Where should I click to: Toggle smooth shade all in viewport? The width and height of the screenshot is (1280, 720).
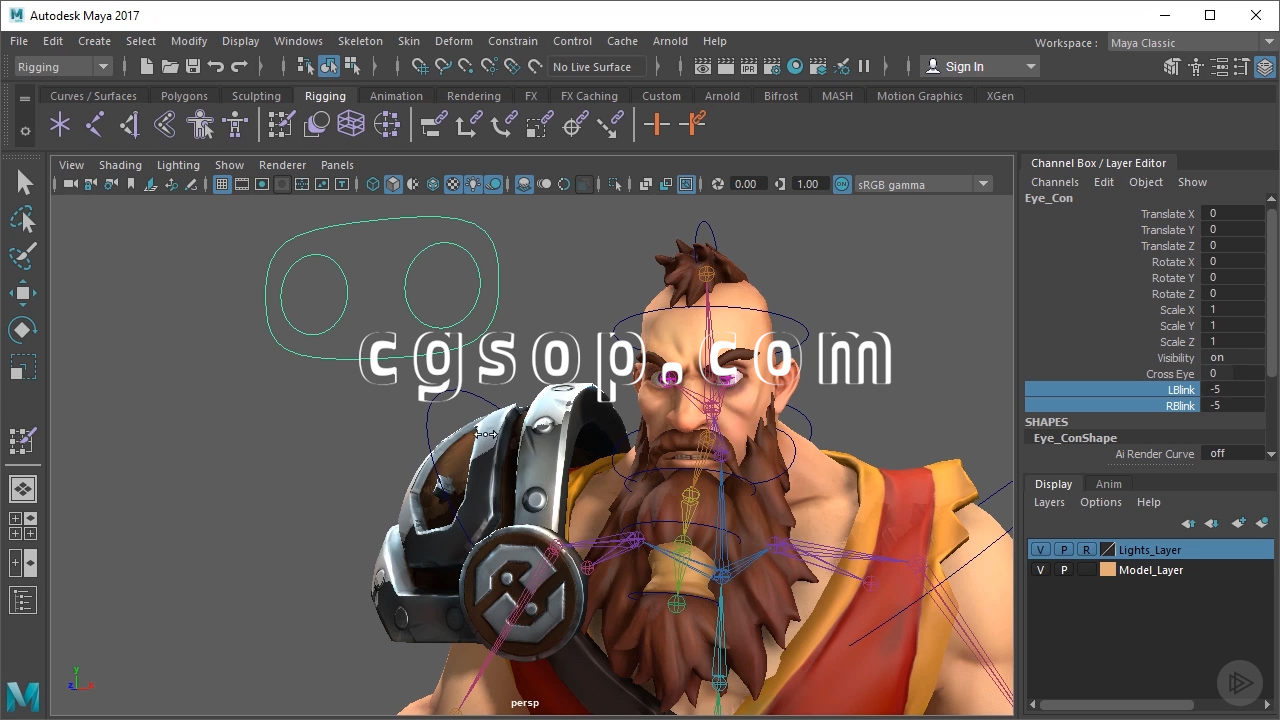393,184
